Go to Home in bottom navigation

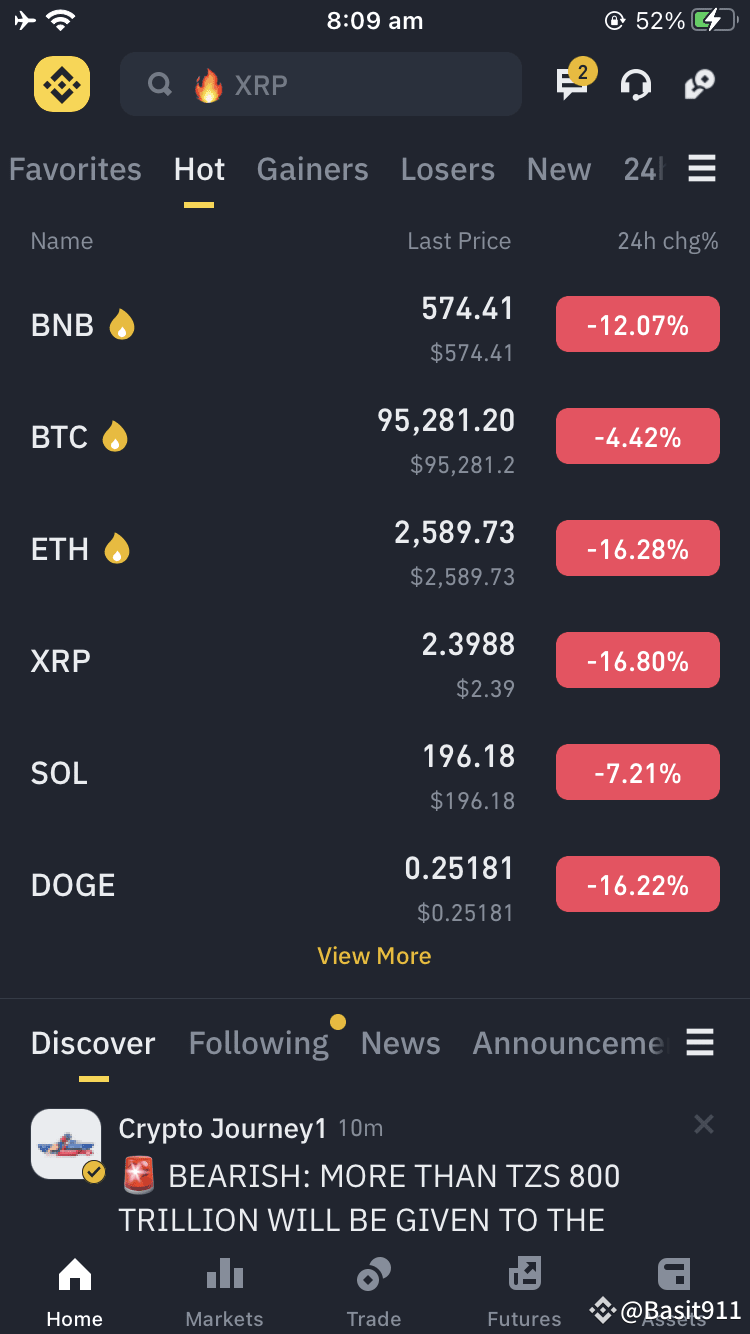pyautogui.click(x=75, y=1293)
